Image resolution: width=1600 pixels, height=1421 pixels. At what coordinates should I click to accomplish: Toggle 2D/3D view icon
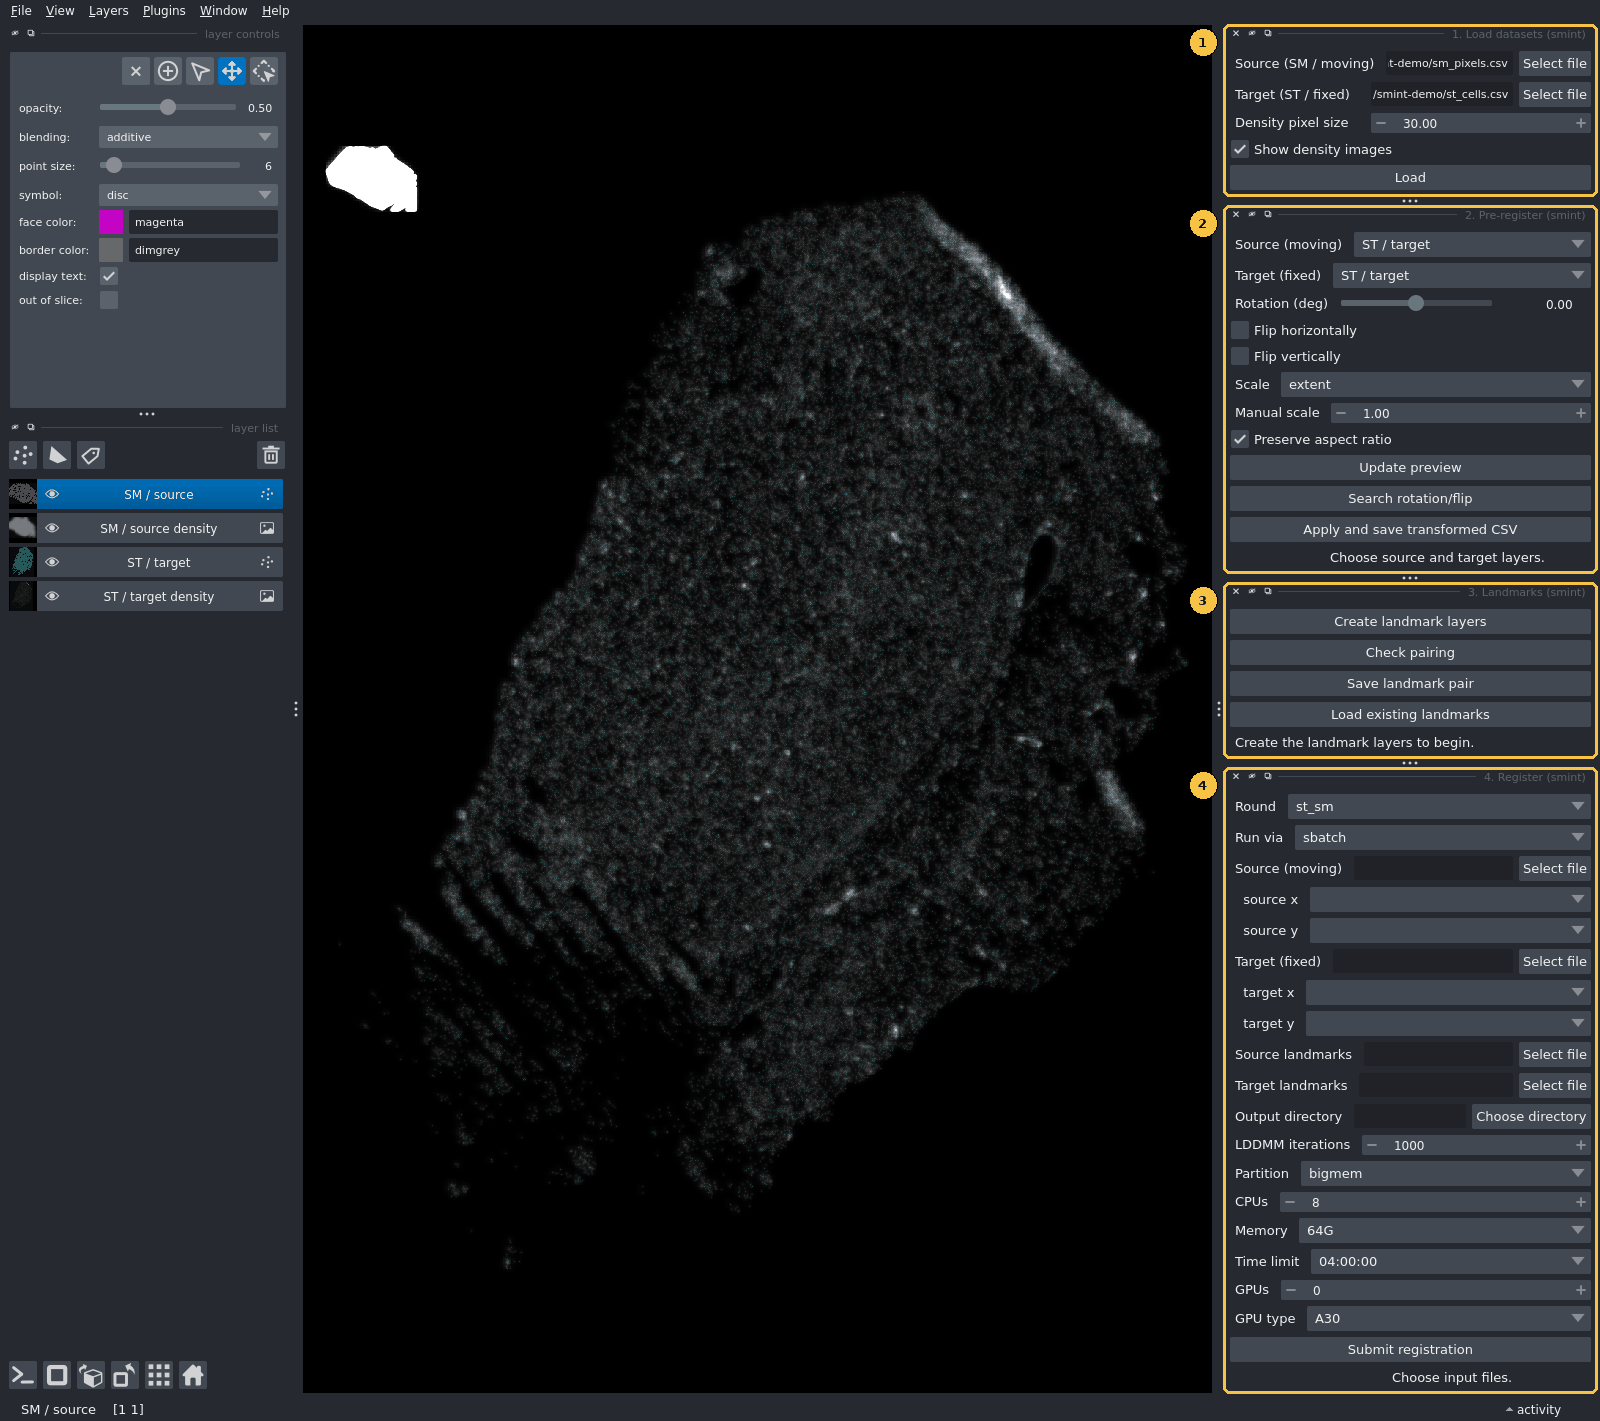click(57, 1375)
